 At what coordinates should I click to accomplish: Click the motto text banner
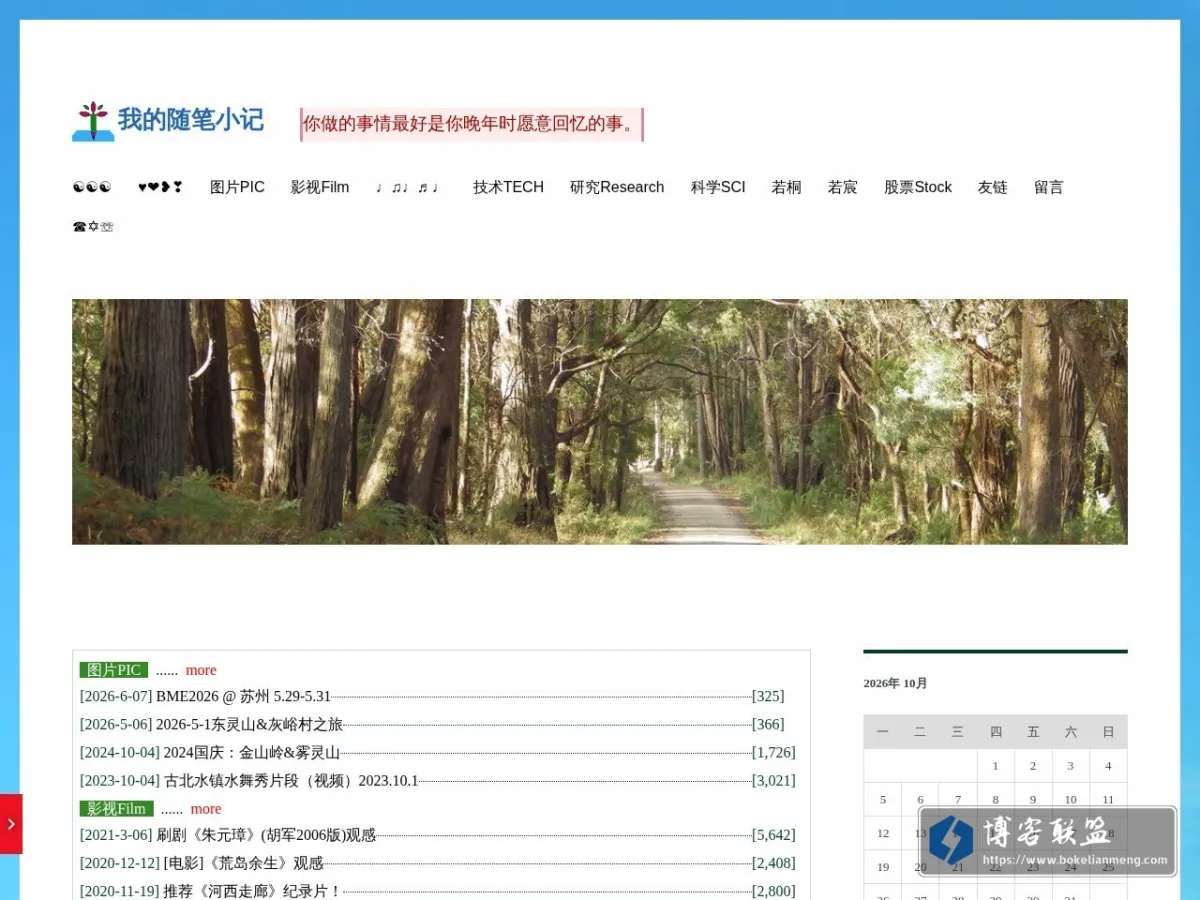pyautogui.click(x=472, y=124)
